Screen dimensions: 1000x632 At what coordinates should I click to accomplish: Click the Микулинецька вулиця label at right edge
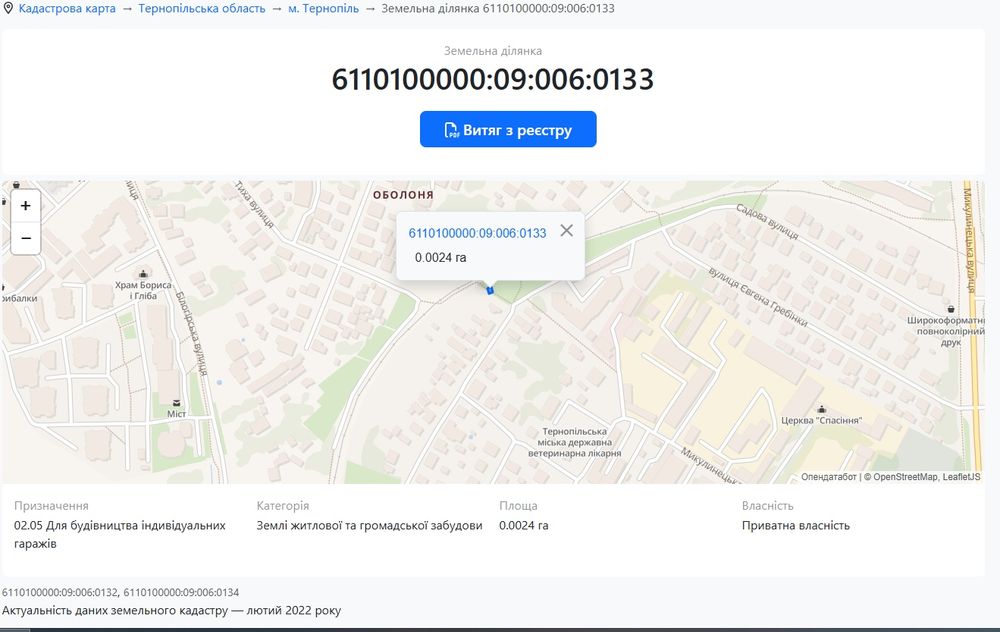[969, 240]
